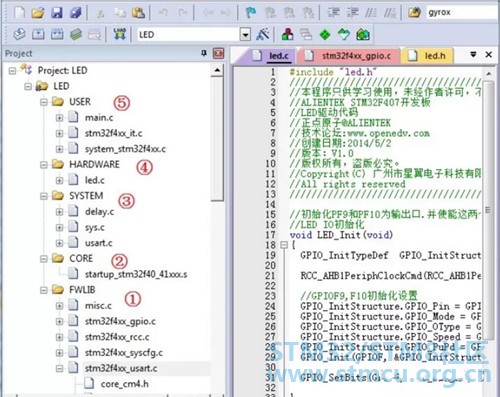Click the green diamond pack installer icon
This screenshot has height=397, width=500.
coord(325,34)
